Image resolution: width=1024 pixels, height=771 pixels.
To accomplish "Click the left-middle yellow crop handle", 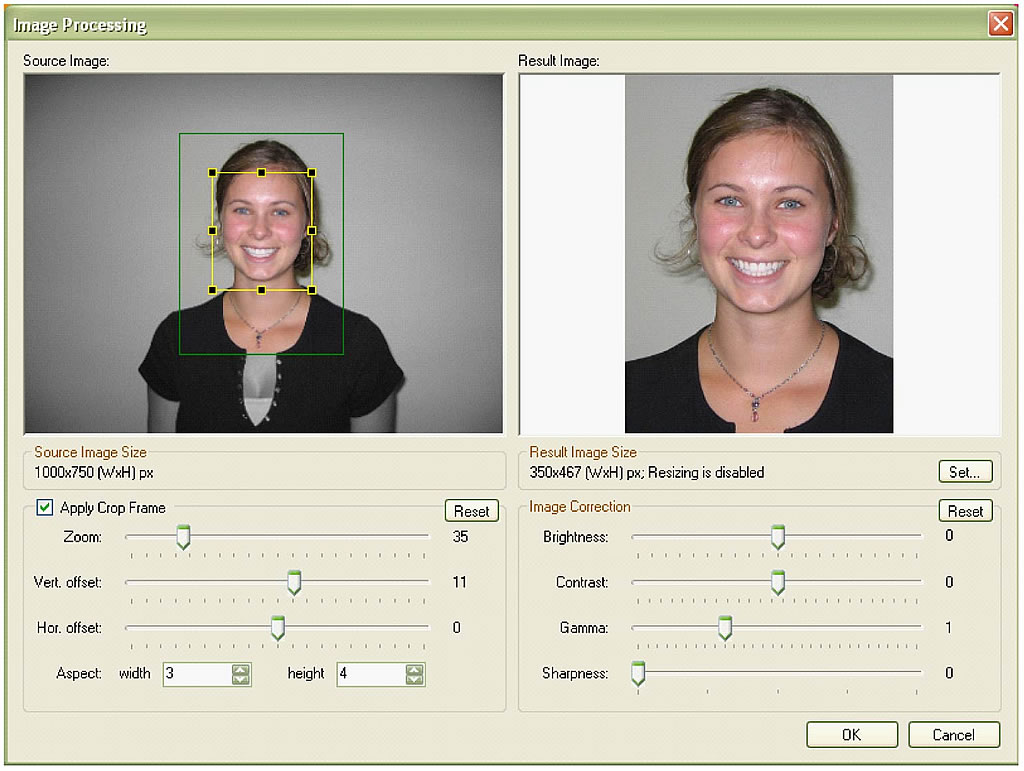I will tap(212, 230).
